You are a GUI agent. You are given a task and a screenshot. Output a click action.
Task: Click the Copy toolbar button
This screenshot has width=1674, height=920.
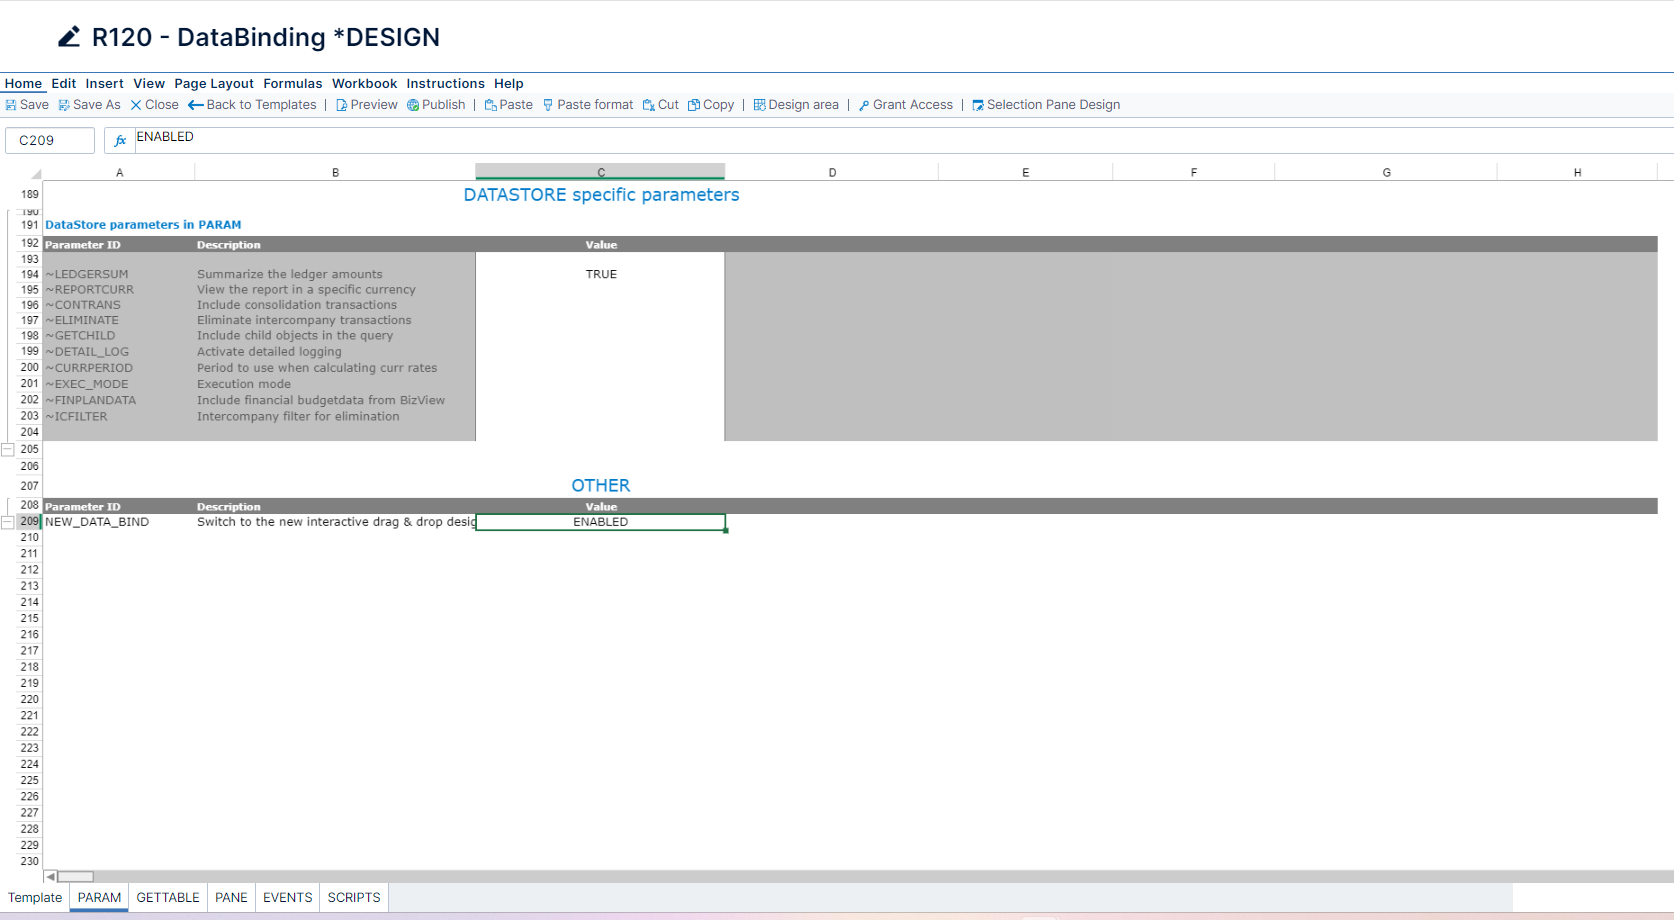click(x=711, y=105)
